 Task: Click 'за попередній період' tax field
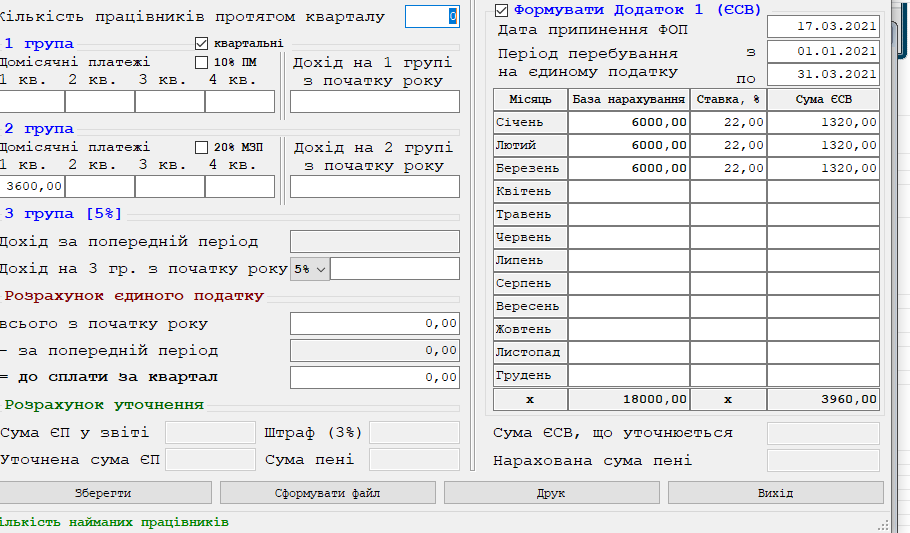click(x=375, y=351)
